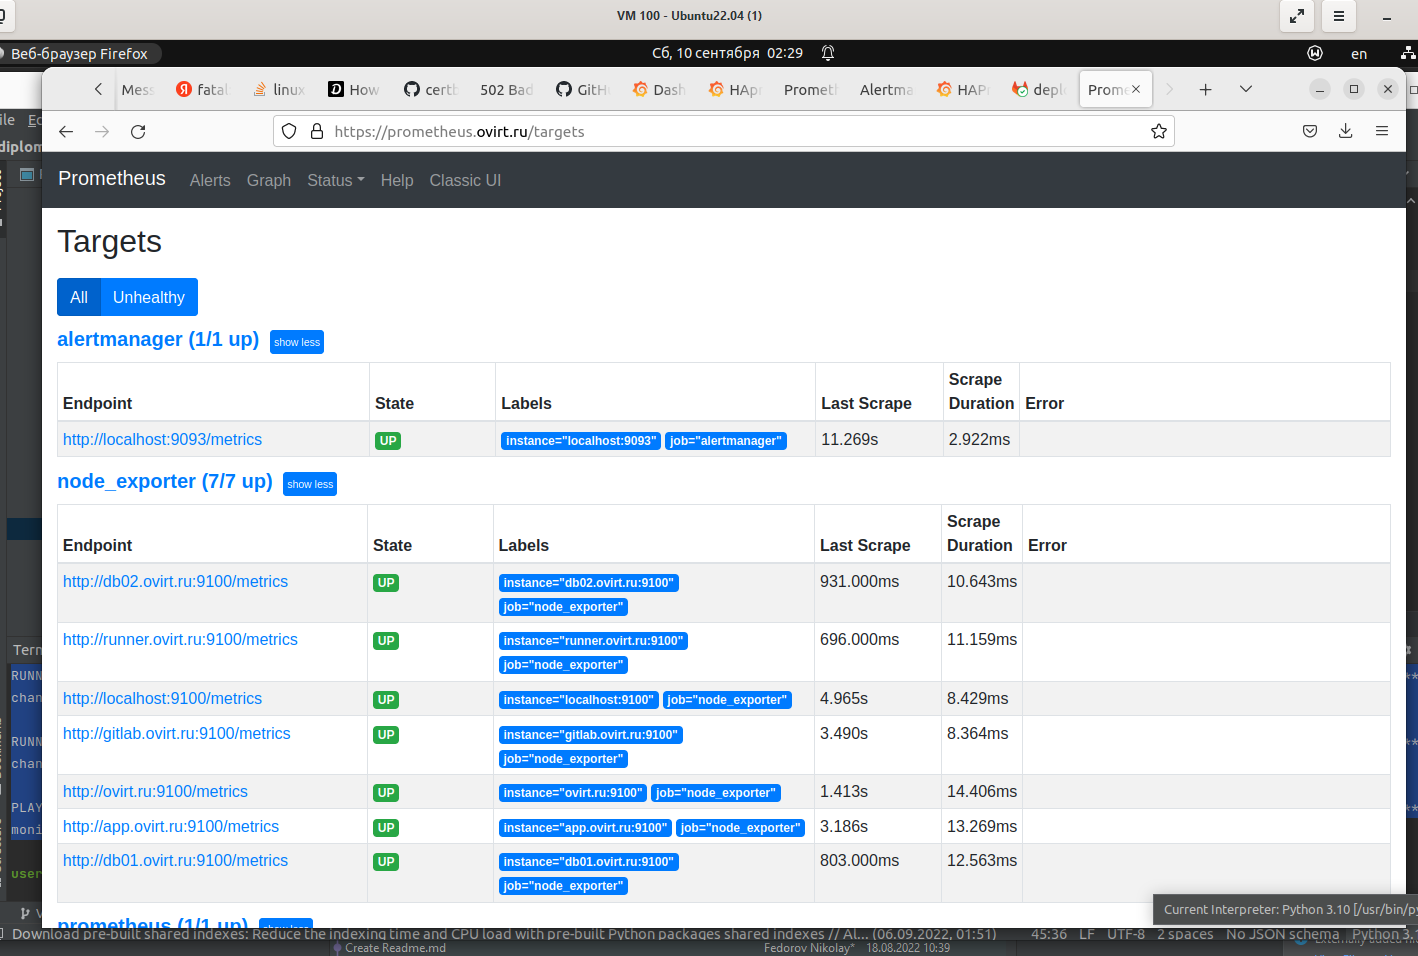Expand the Status dropdown menu

coord(336,180)
